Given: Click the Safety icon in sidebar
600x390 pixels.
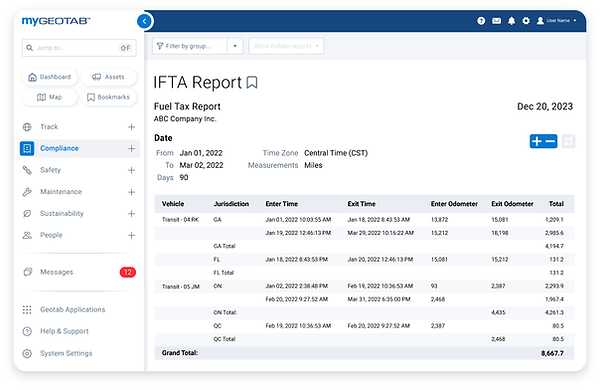Looking at the screenshot, I should (x=27, y=170).
